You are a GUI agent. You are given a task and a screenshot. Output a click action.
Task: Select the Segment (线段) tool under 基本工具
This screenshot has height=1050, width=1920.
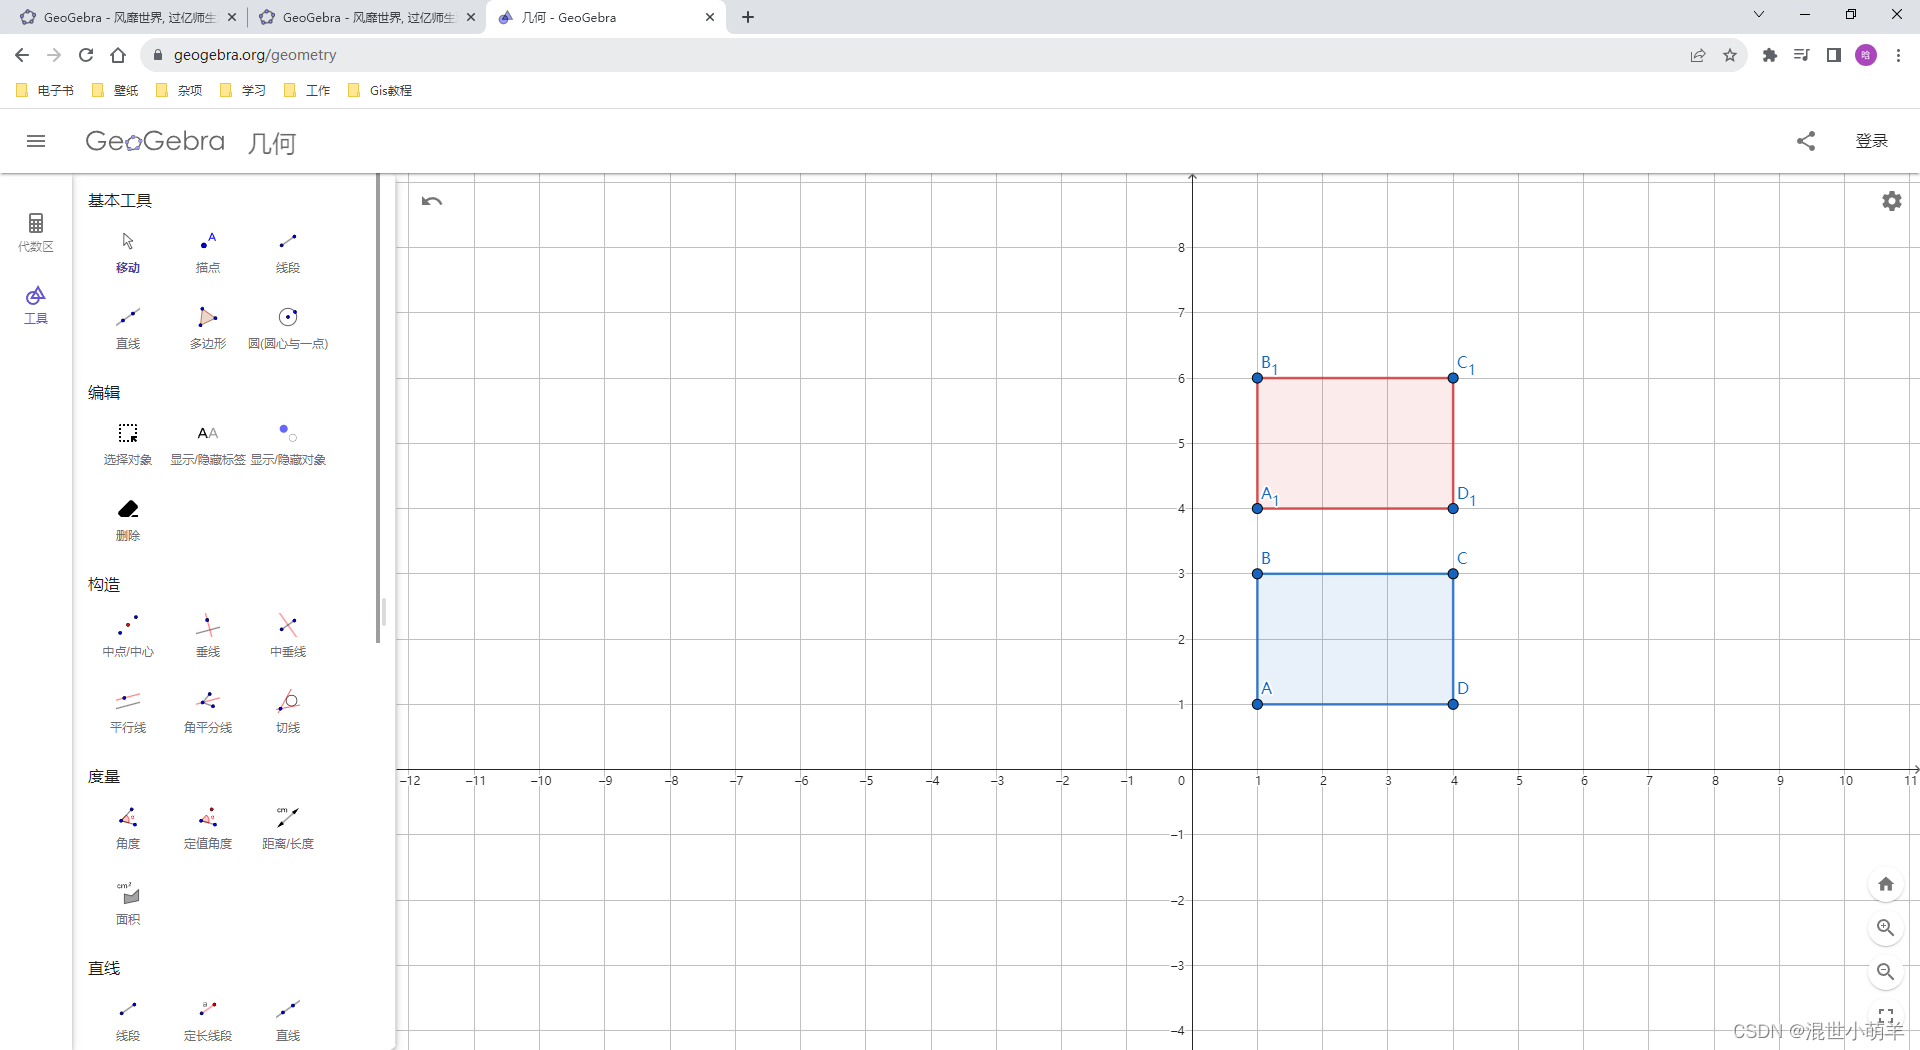click(288, 252)
